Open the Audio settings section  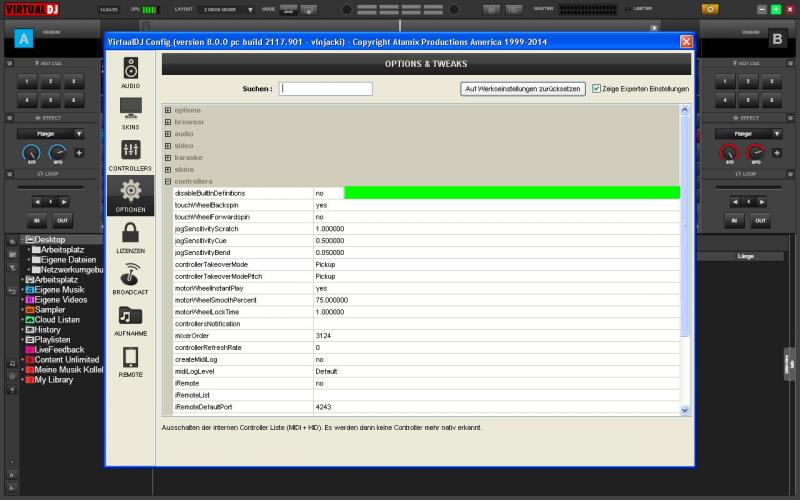tap(131, 72)
